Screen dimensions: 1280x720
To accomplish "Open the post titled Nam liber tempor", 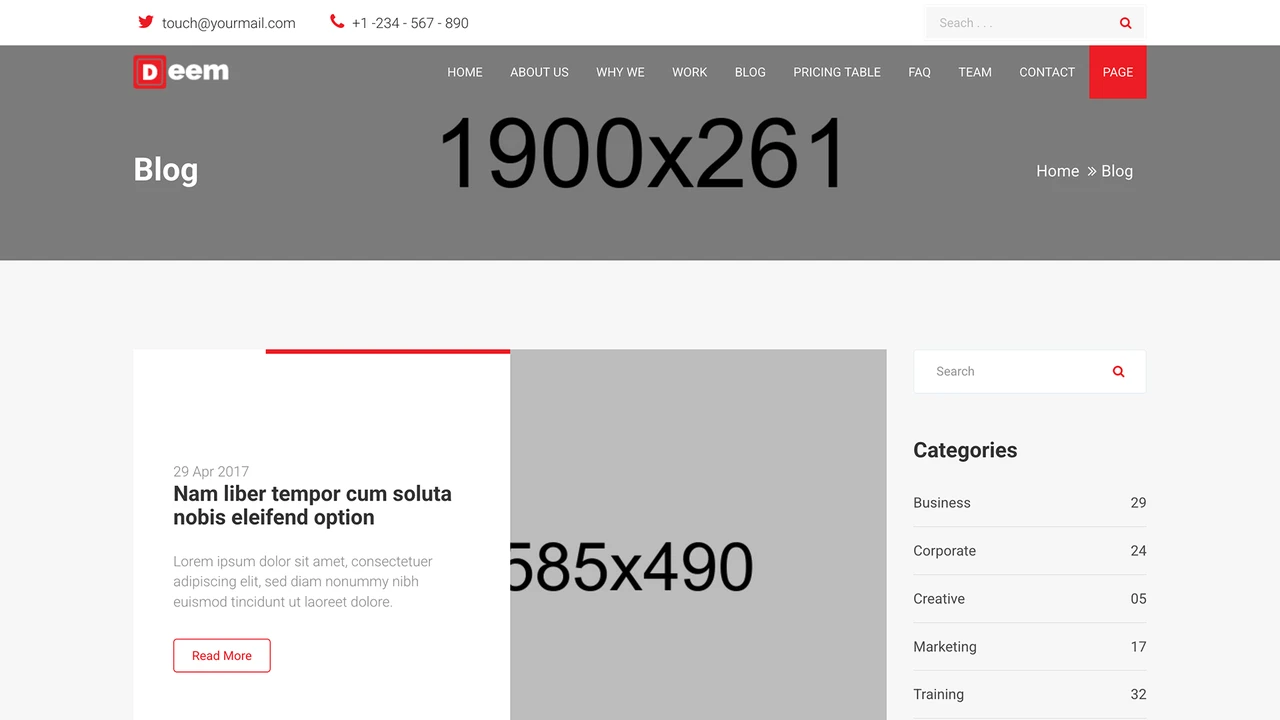I will coord(312,505).
